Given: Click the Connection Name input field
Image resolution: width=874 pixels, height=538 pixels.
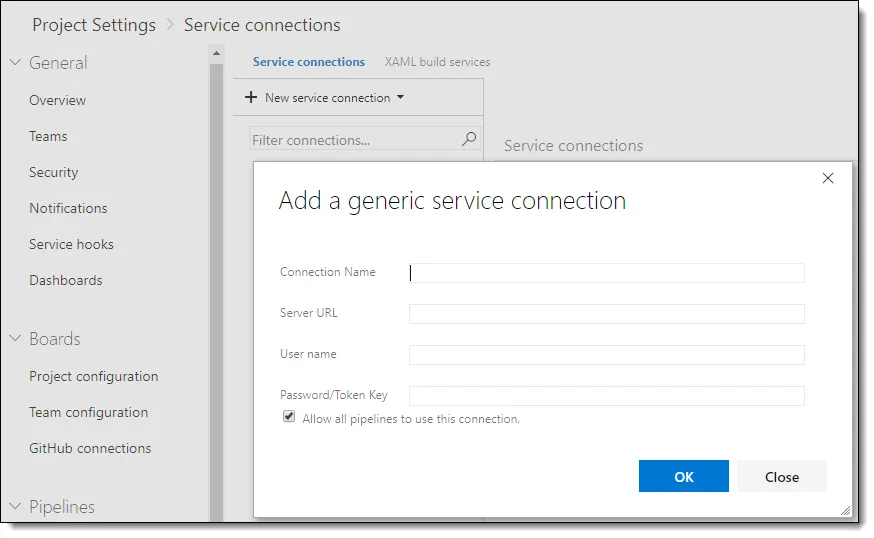Looking at the screenshot, I should pyautogui.click(x=606, y=273).
